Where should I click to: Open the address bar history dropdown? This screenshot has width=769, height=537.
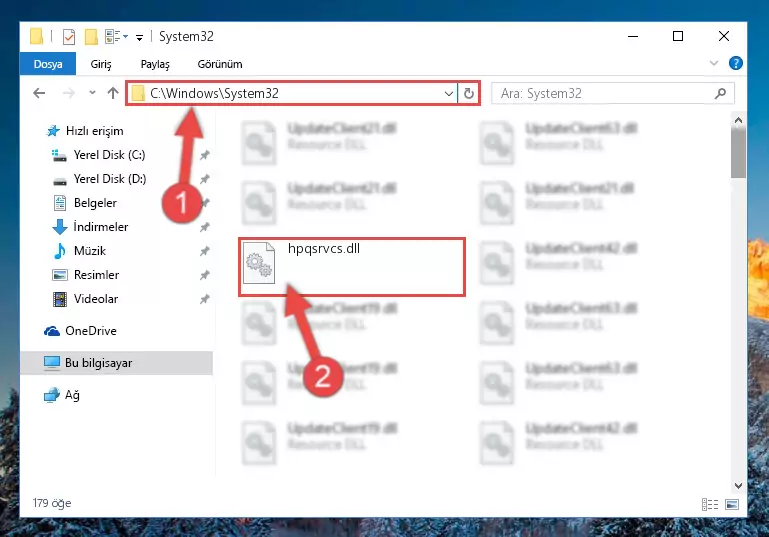pyautogui.click(x=448, y=93)
